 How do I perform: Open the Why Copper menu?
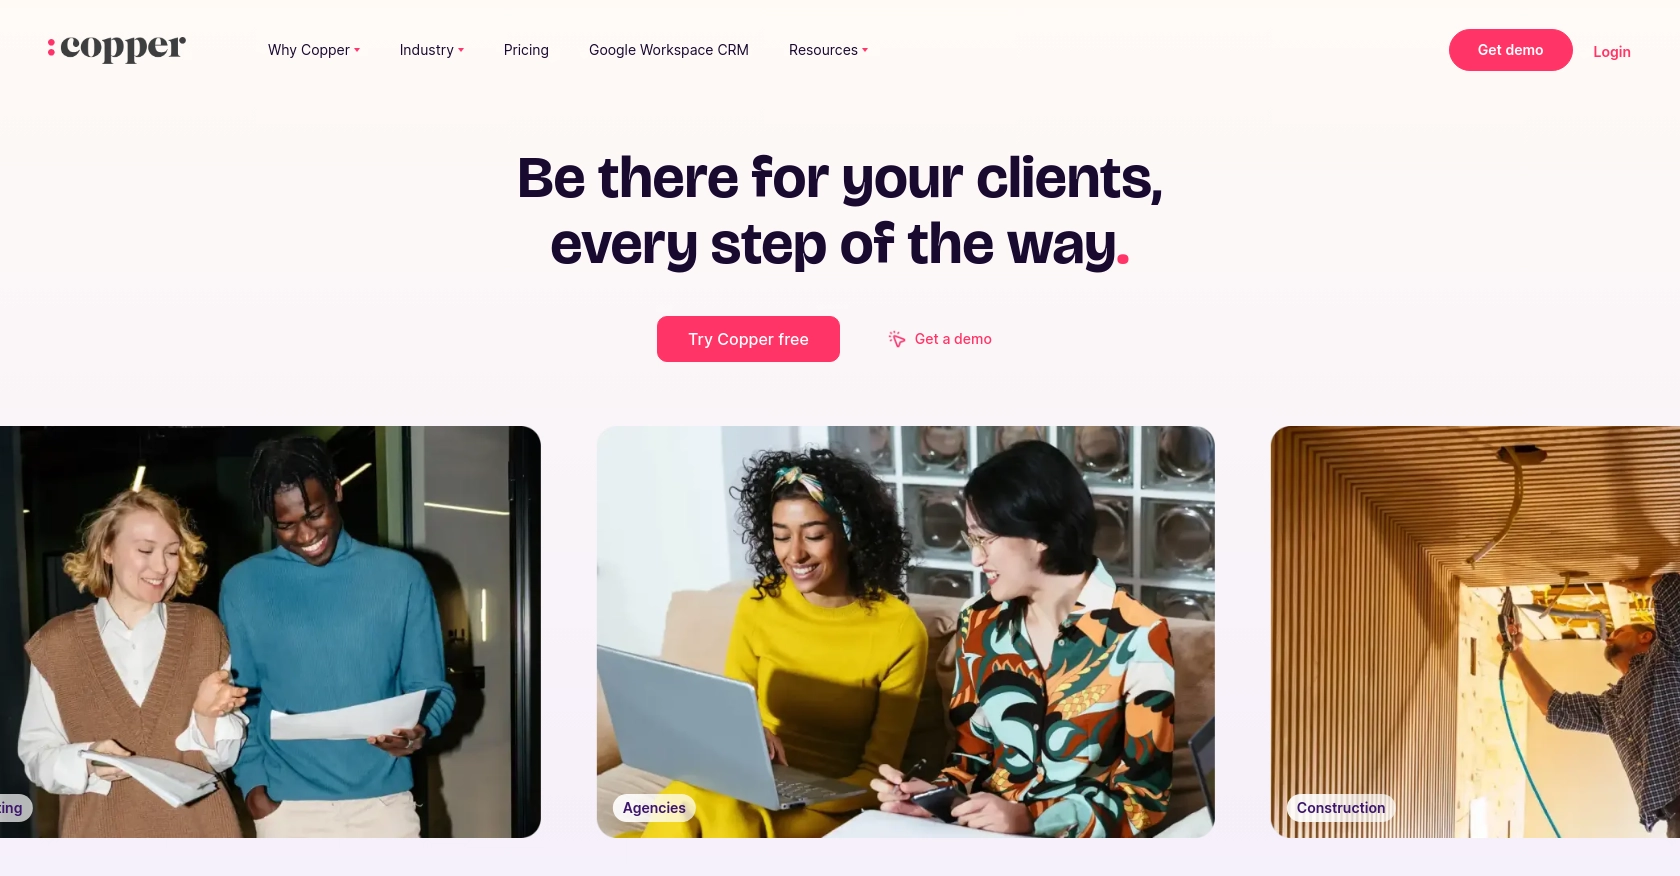(309, 50)
